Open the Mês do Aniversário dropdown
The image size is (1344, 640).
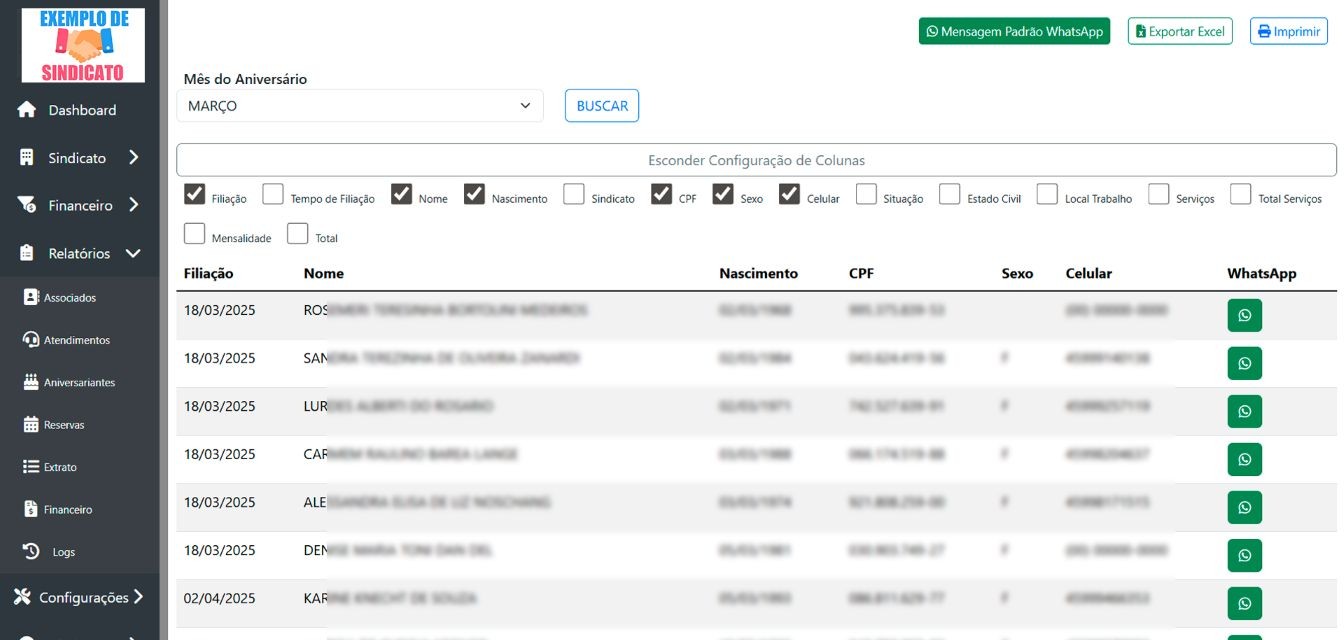click(360, 105)
